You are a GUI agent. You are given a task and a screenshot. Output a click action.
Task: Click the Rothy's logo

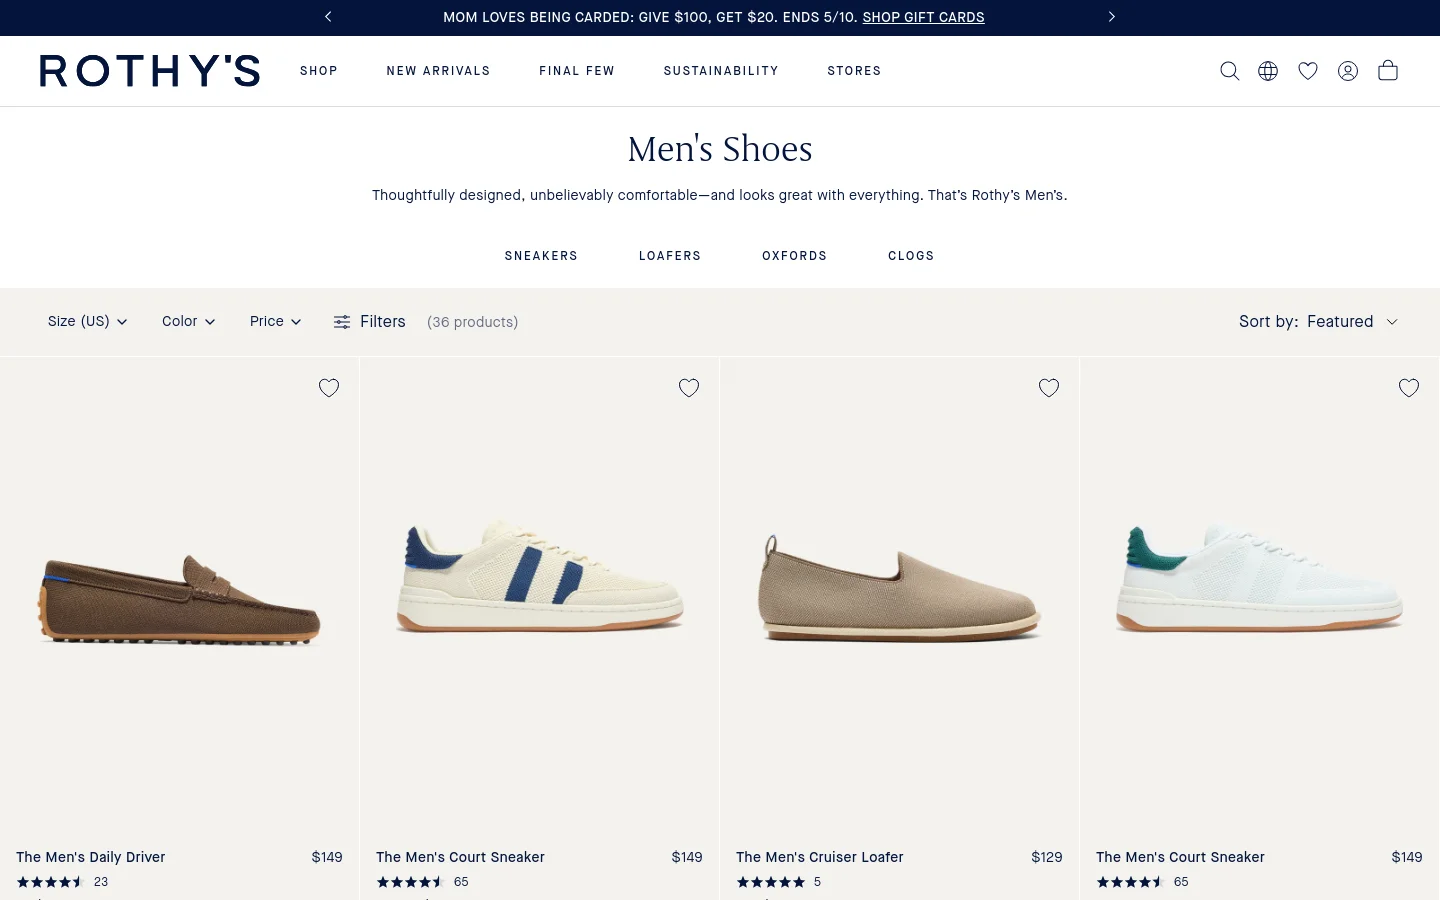tap(150, 71)
